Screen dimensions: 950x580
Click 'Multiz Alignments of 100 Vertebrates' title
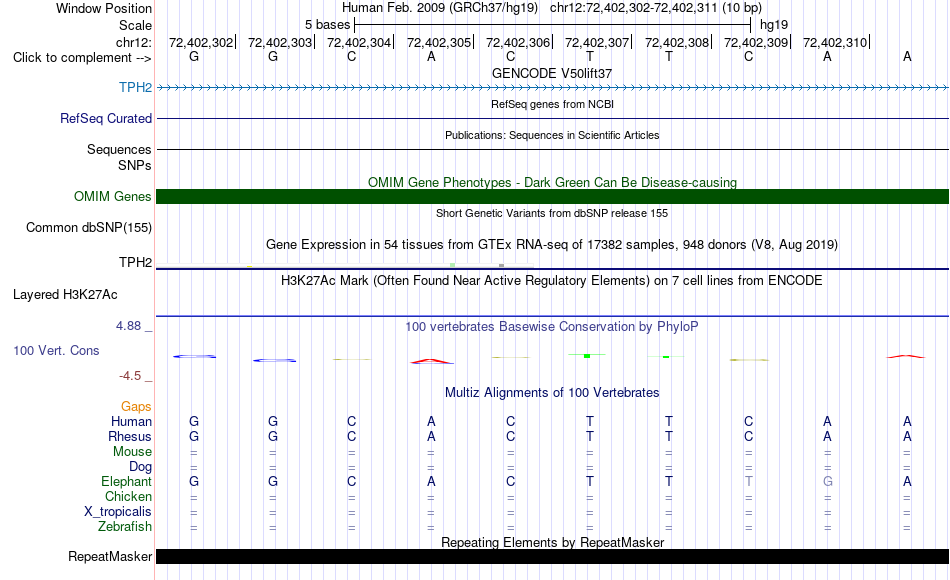coord(552,393)
